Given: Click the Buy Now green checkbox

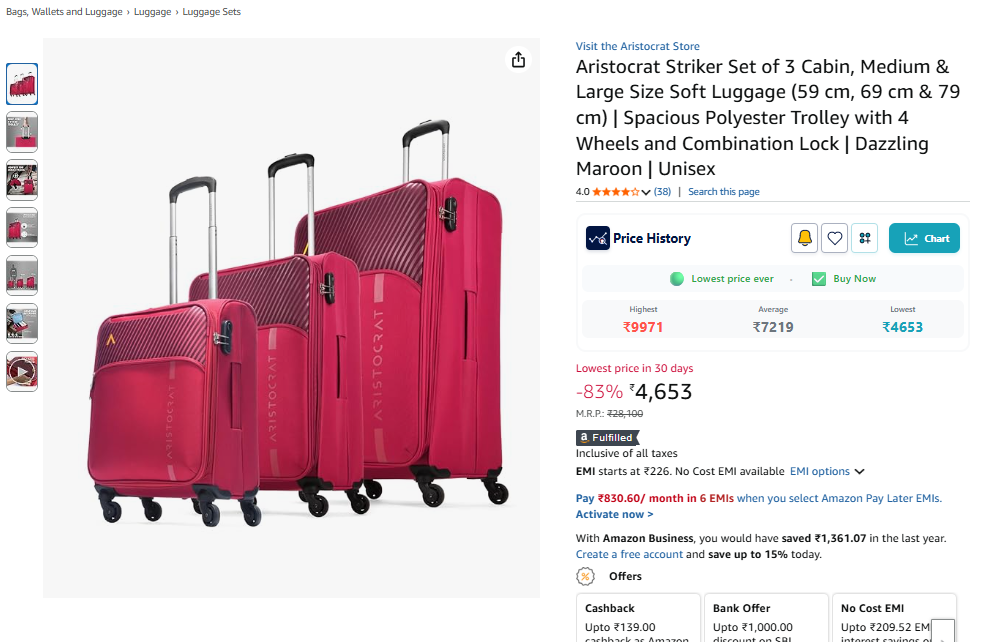Looking at the screenshot, I should pos(819,279).
